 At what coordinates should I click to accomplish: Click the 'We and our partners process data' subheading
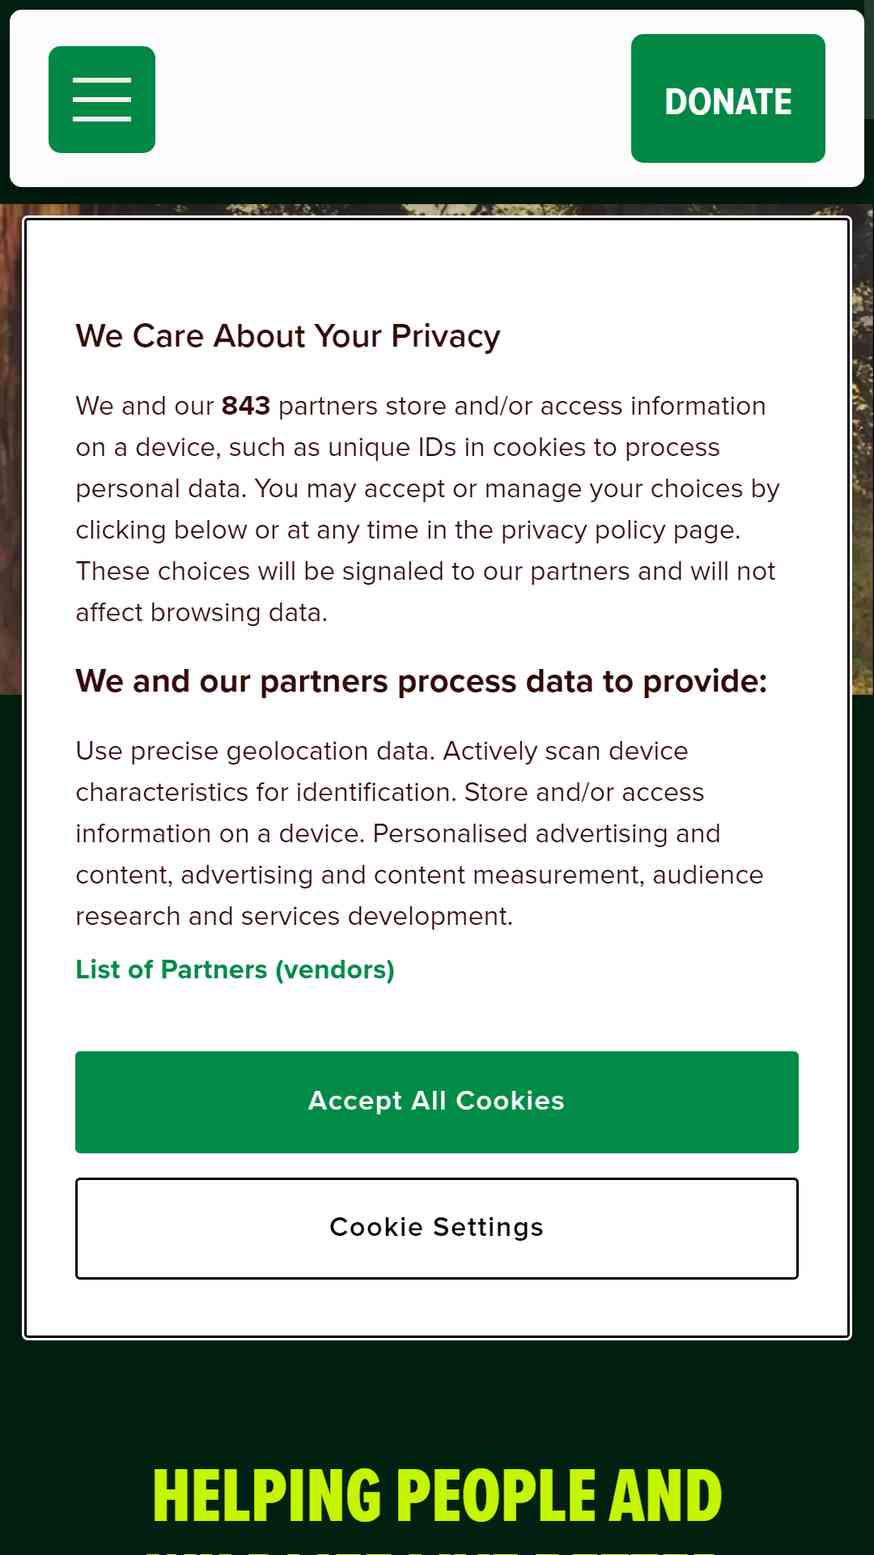pyautogui.click(x=421, y=681)
